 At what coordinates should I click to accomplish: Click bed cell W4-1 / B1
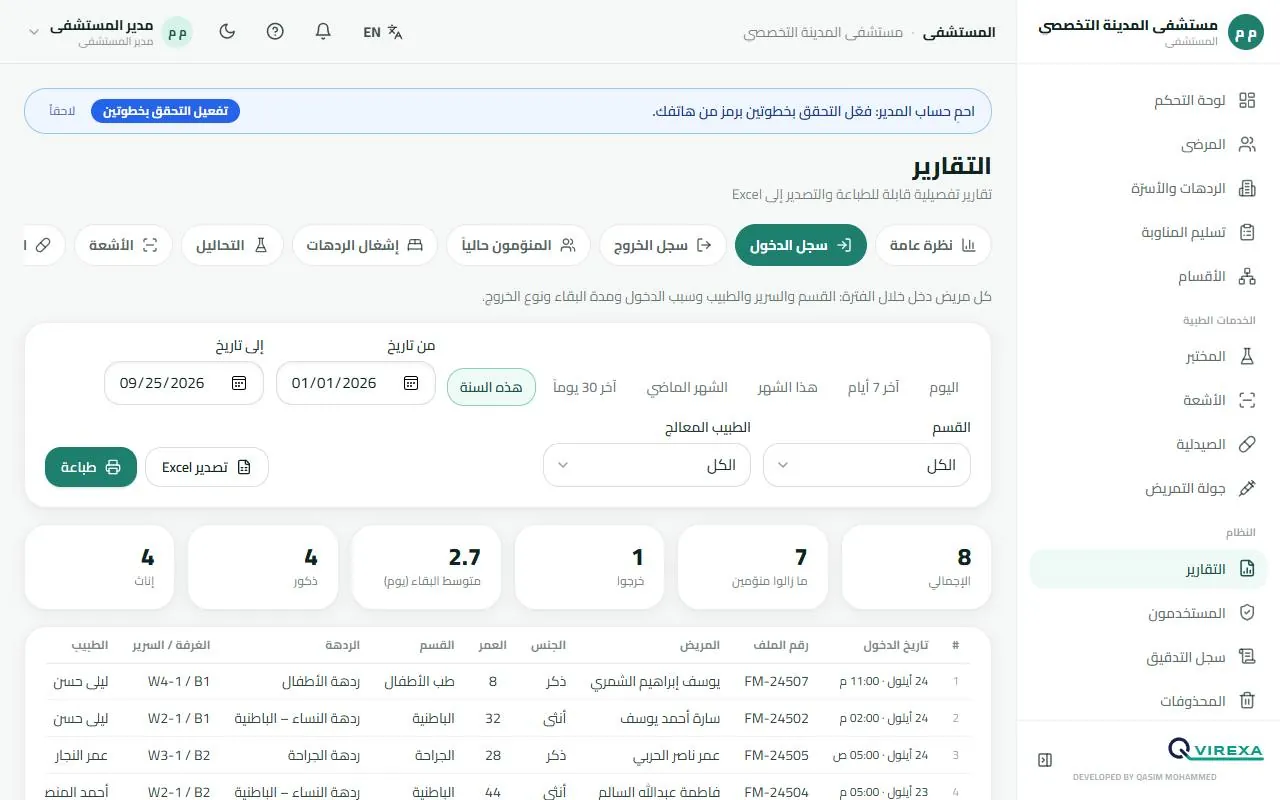[179, 682]
